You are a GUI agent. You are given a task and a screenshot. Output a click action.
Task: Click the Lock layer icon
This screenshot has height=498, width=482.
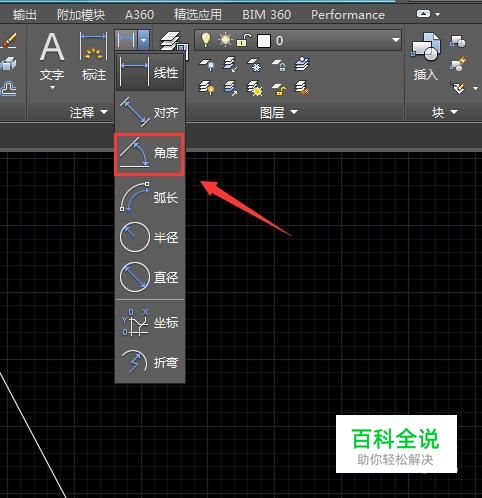[279, 64]
